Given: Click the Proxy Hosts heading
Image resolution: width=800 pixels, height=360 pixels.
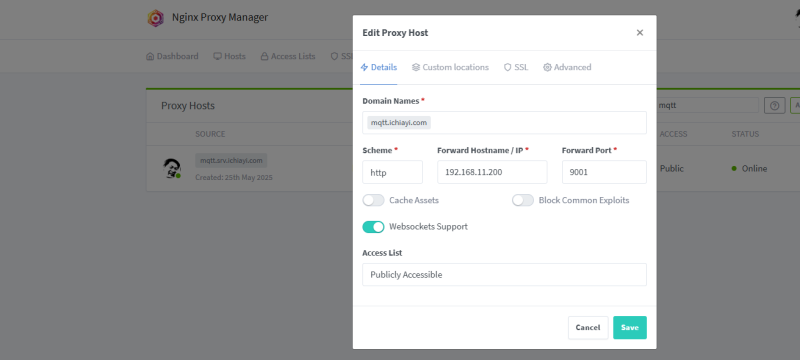Looking at the screenshot, I should [x=188, y=106].
